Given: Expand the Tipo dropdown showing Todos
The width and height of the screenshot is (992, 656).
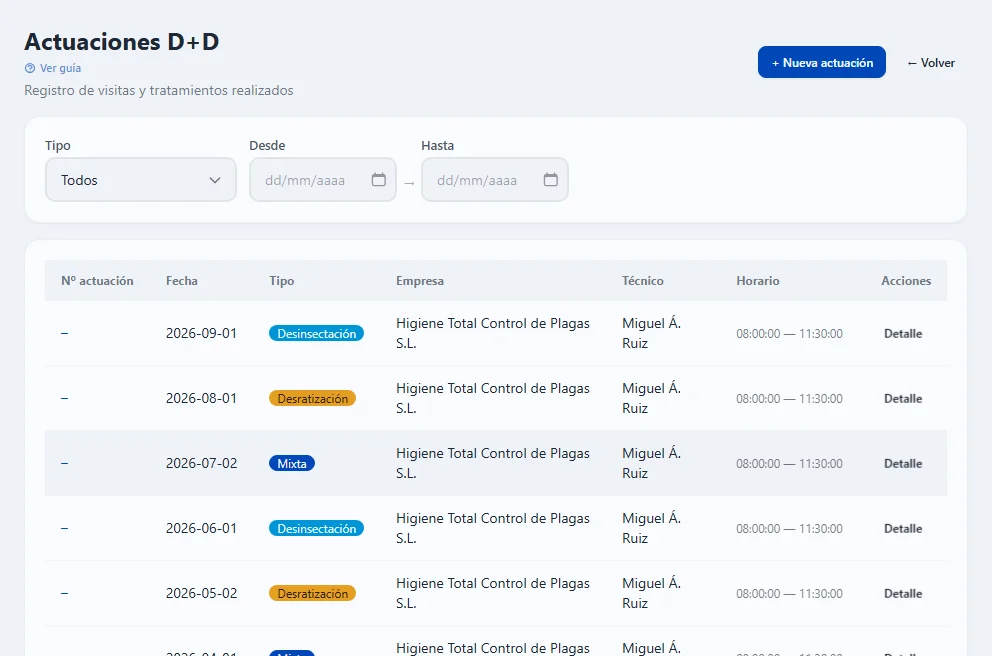Looking at the screenshot, I should tap(141, 180).
